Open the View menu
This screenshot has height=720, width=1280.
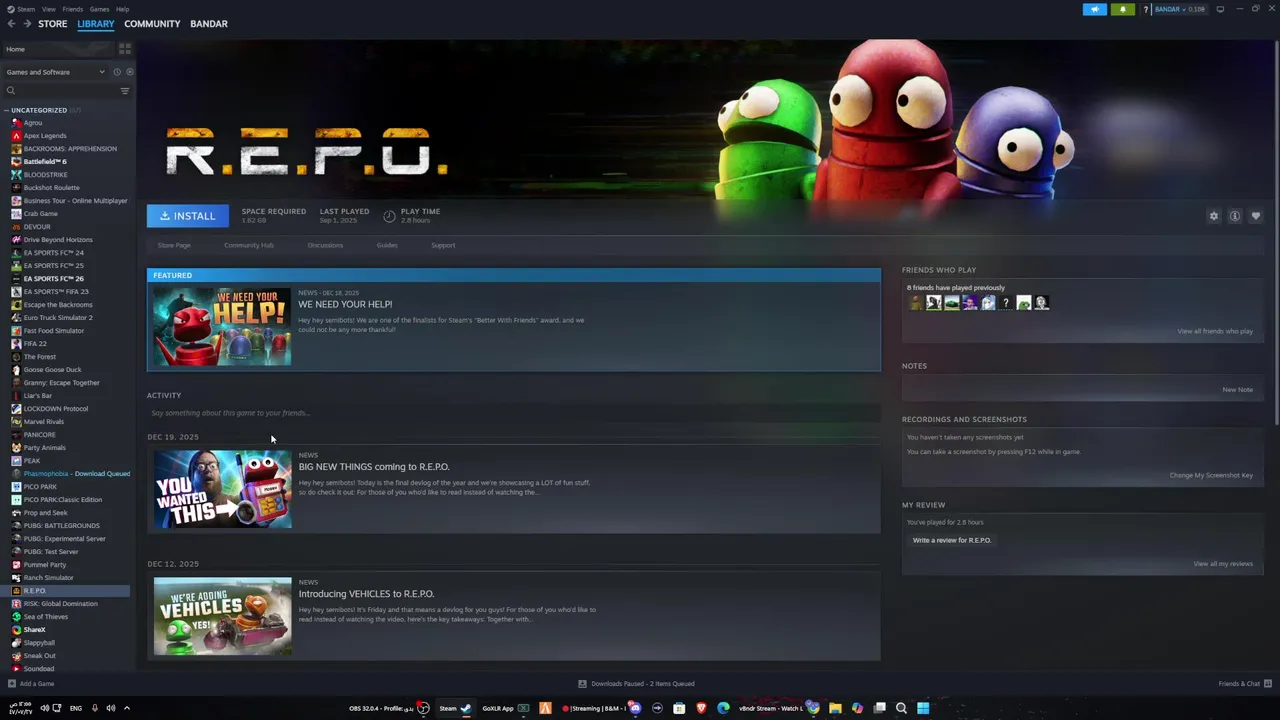pos(49,9)
